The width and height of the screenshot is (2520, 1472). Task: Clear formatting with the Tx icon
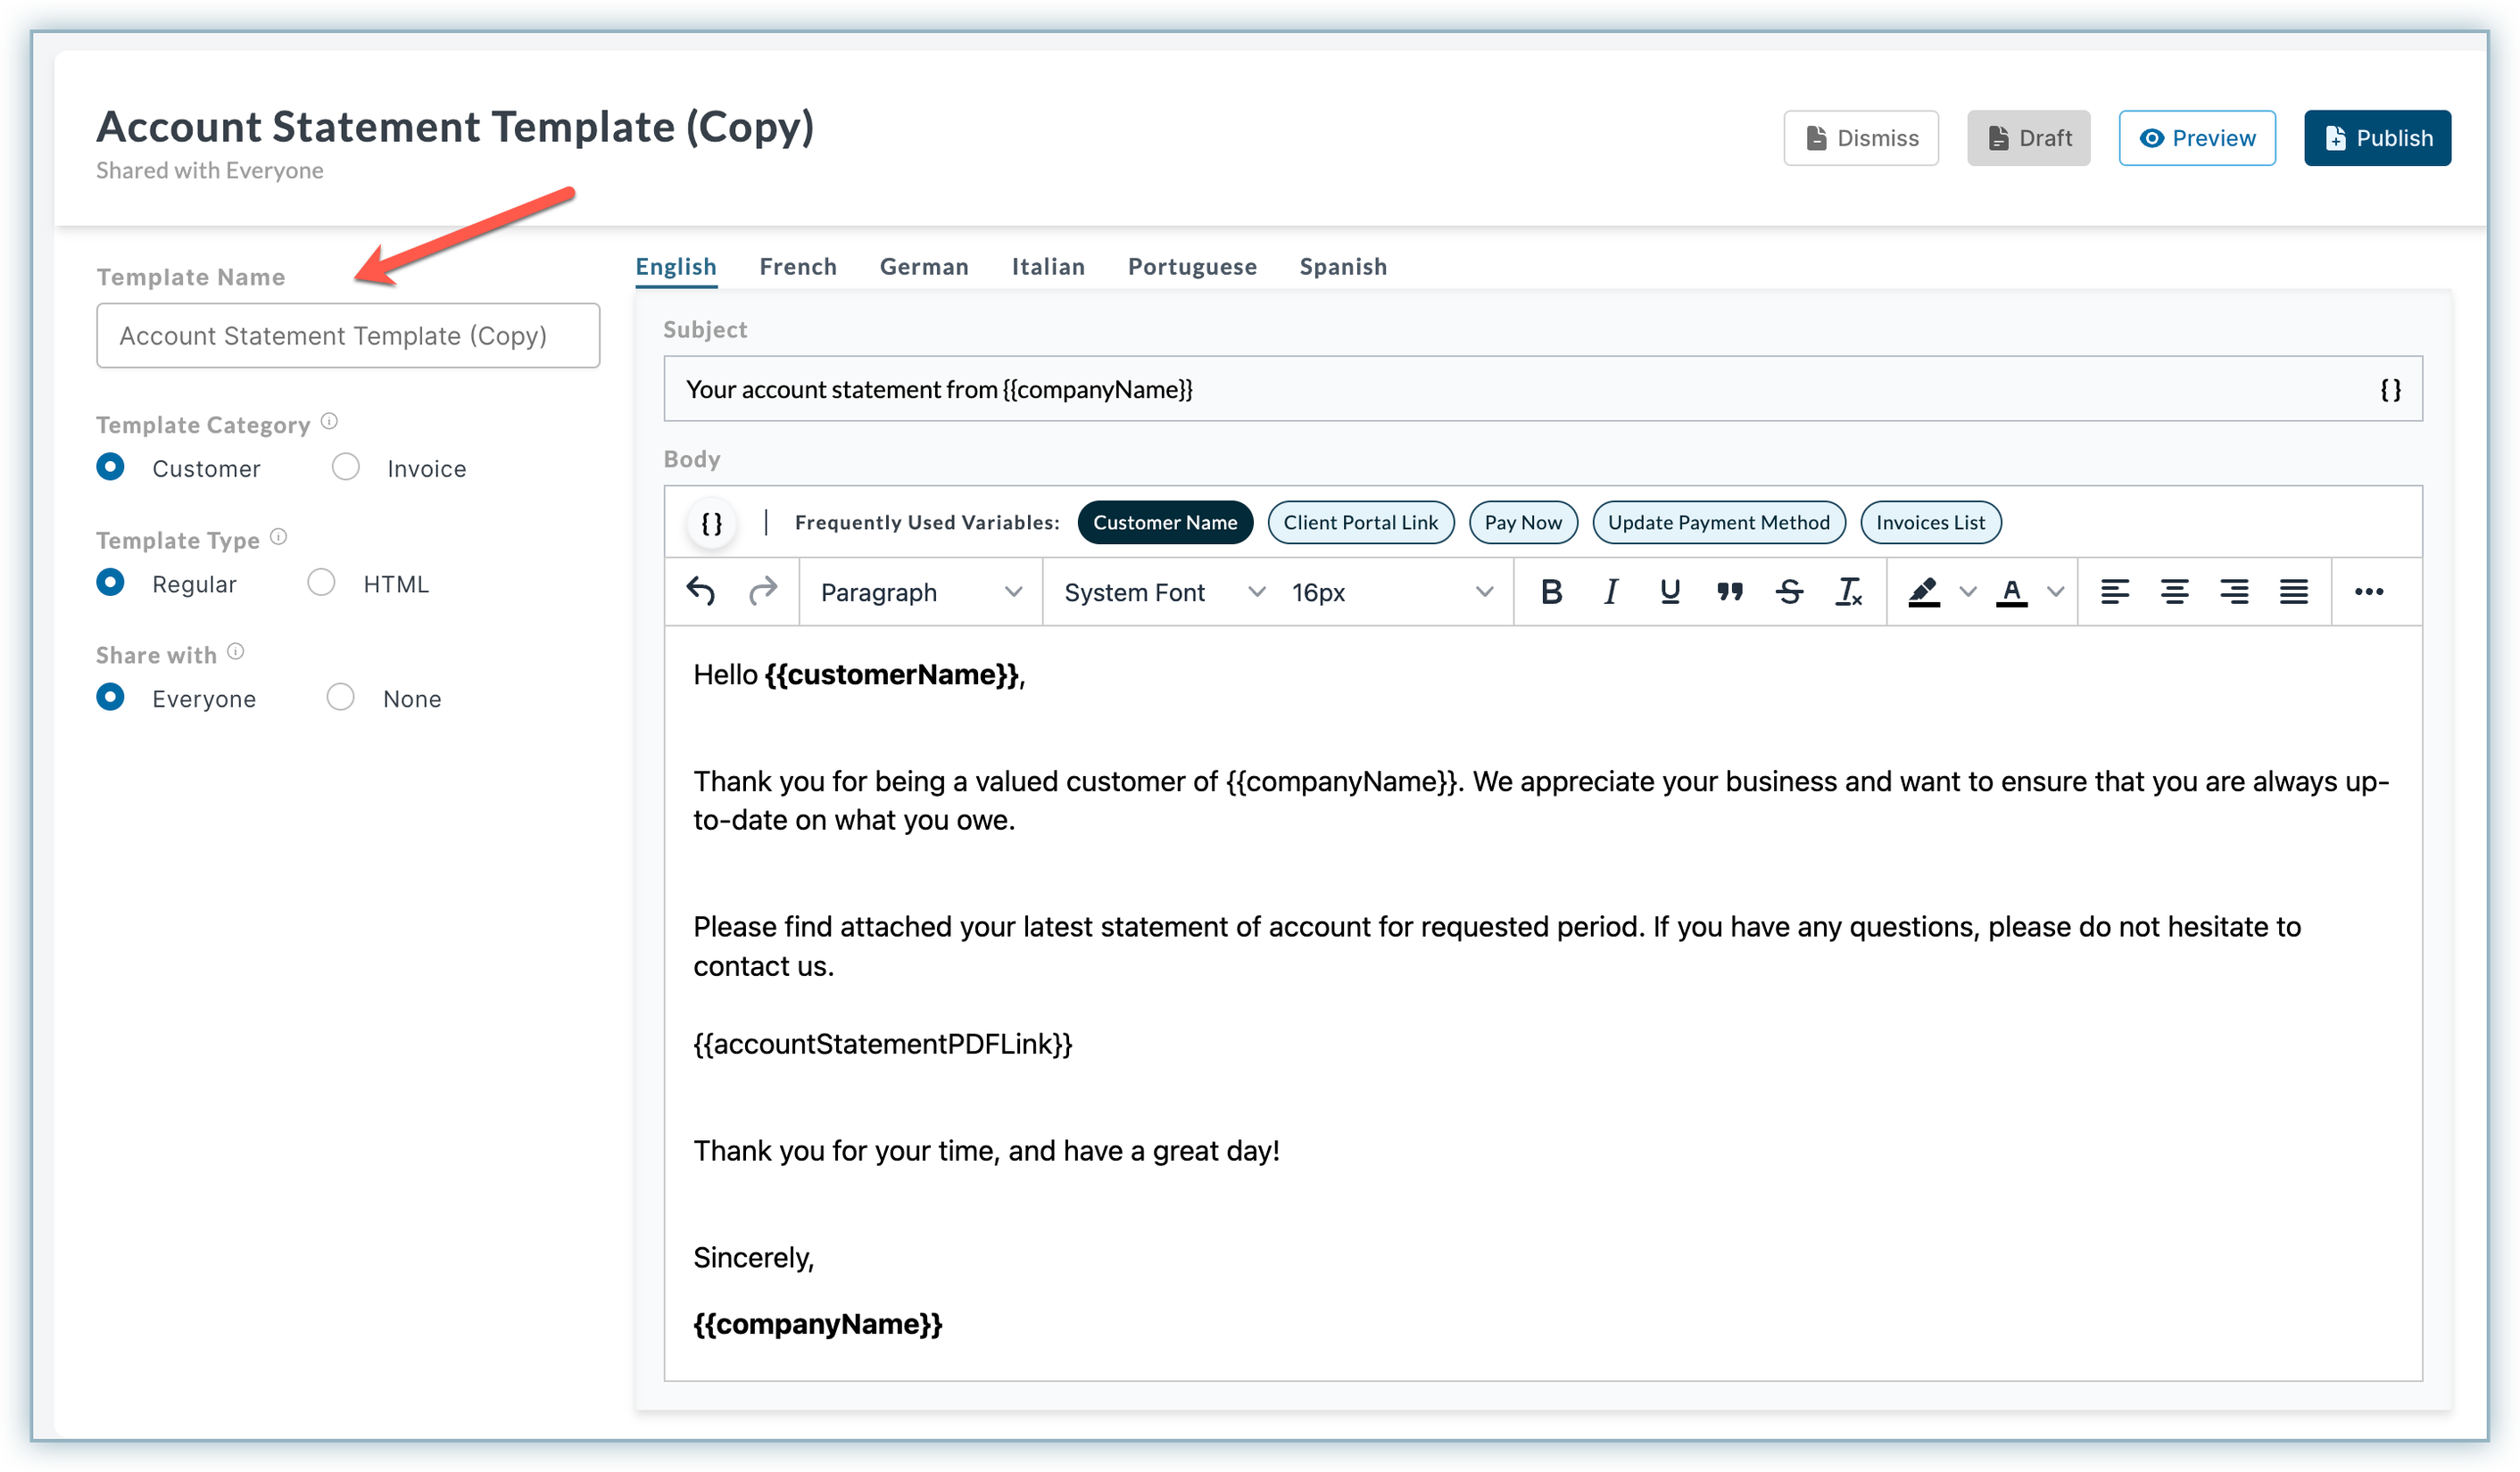pos(1849,592)
